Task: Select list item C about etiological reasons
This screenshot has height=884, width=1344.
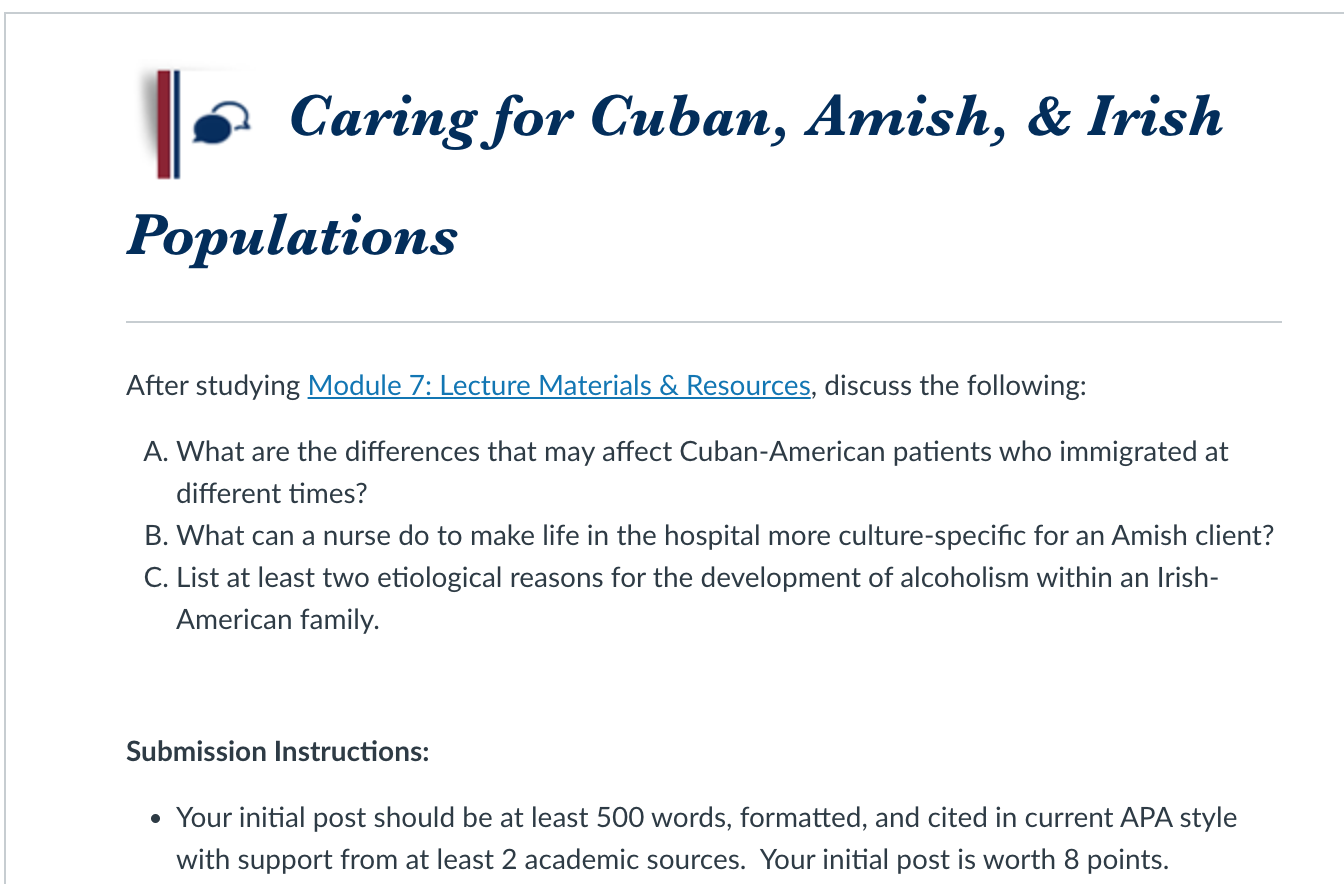Action: (x=680, y=598)
